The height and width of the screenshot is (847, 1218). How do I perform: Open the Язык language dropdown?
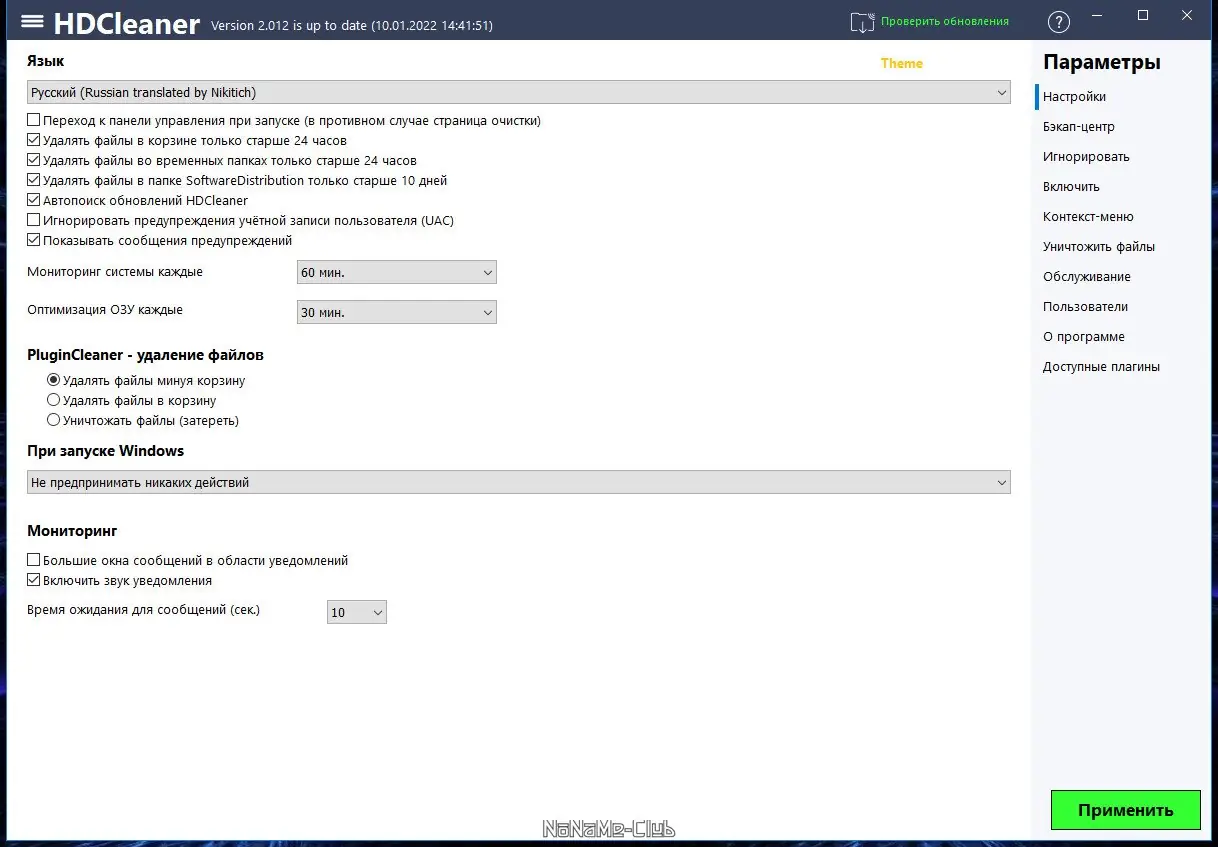(519, 92)
